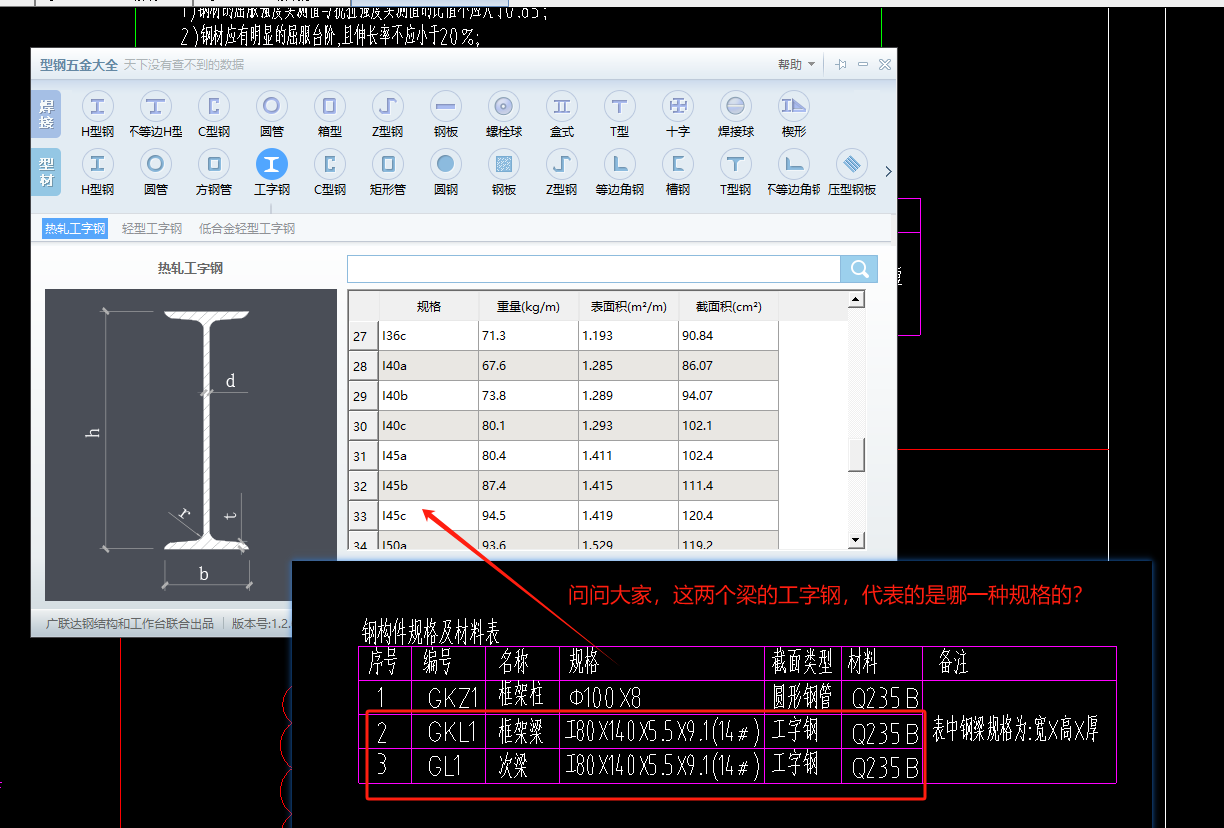Click 截面积(cm²) column header

728,307
